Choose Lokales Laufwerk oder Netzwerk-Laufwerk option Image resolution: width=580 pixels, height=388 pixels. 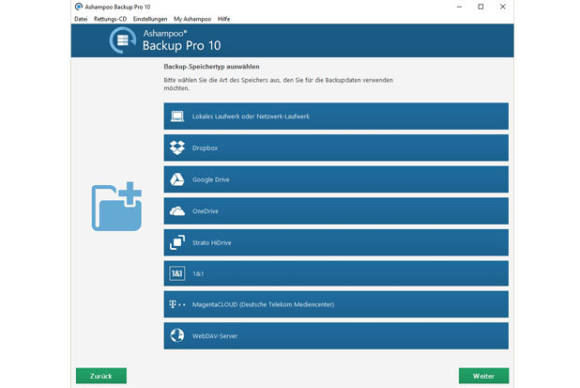click(336, 116)
